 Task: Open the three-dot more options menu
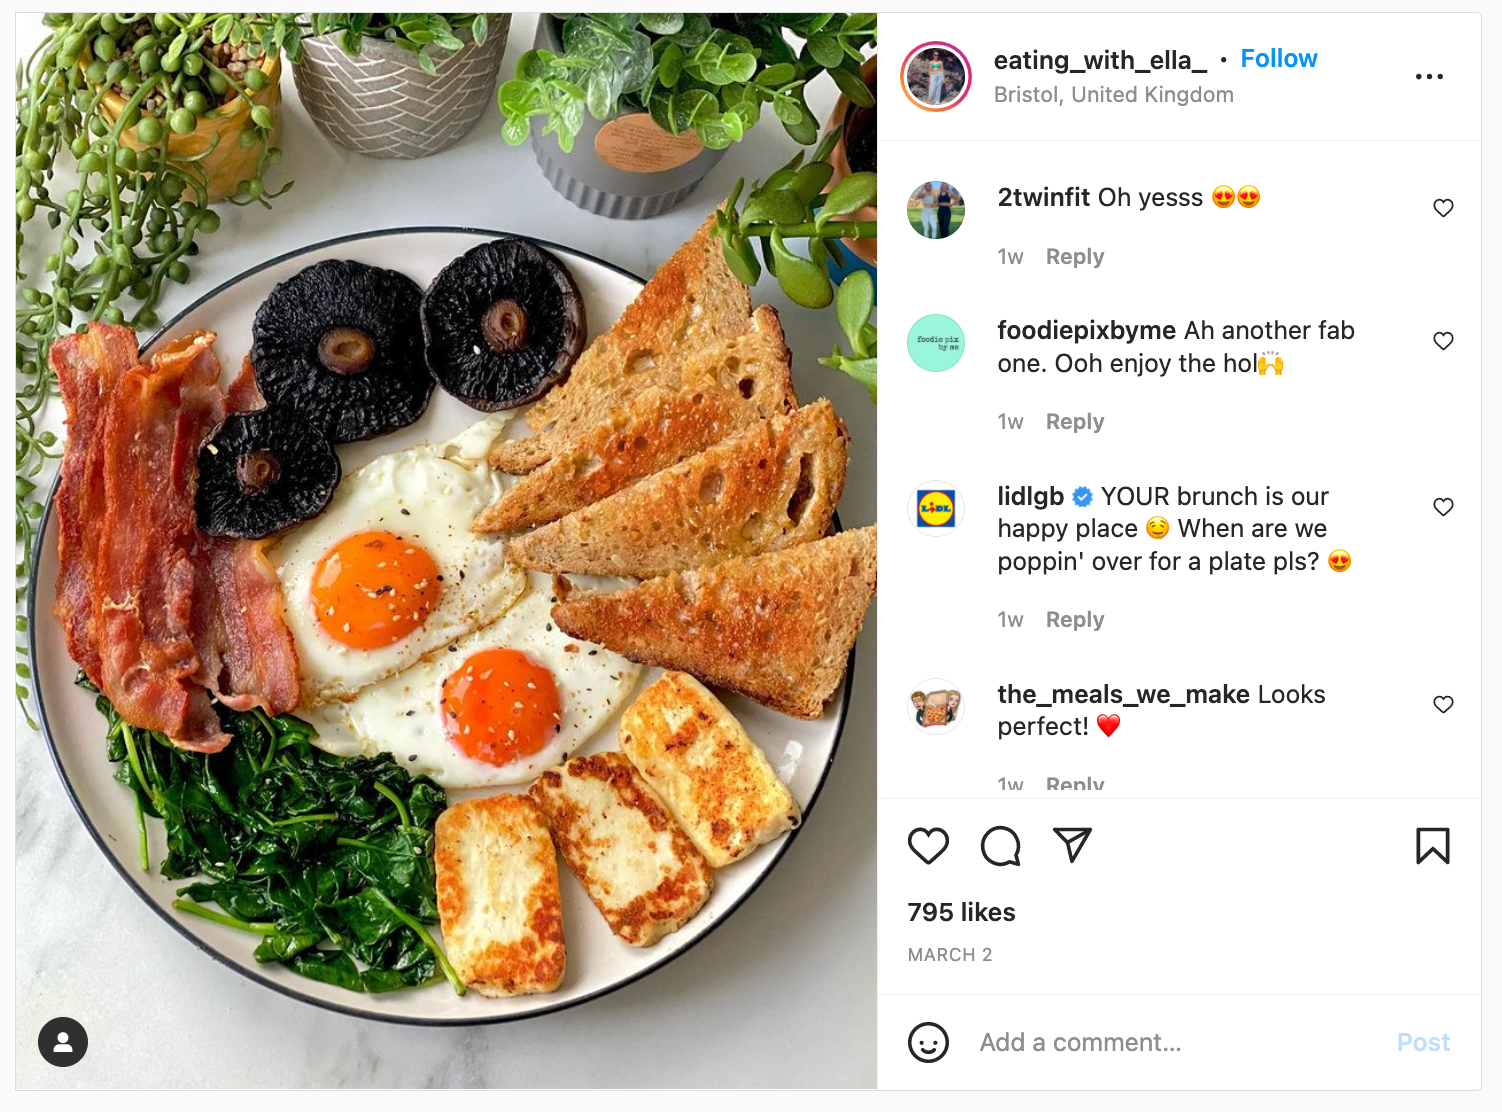[x=1429, y=77]
